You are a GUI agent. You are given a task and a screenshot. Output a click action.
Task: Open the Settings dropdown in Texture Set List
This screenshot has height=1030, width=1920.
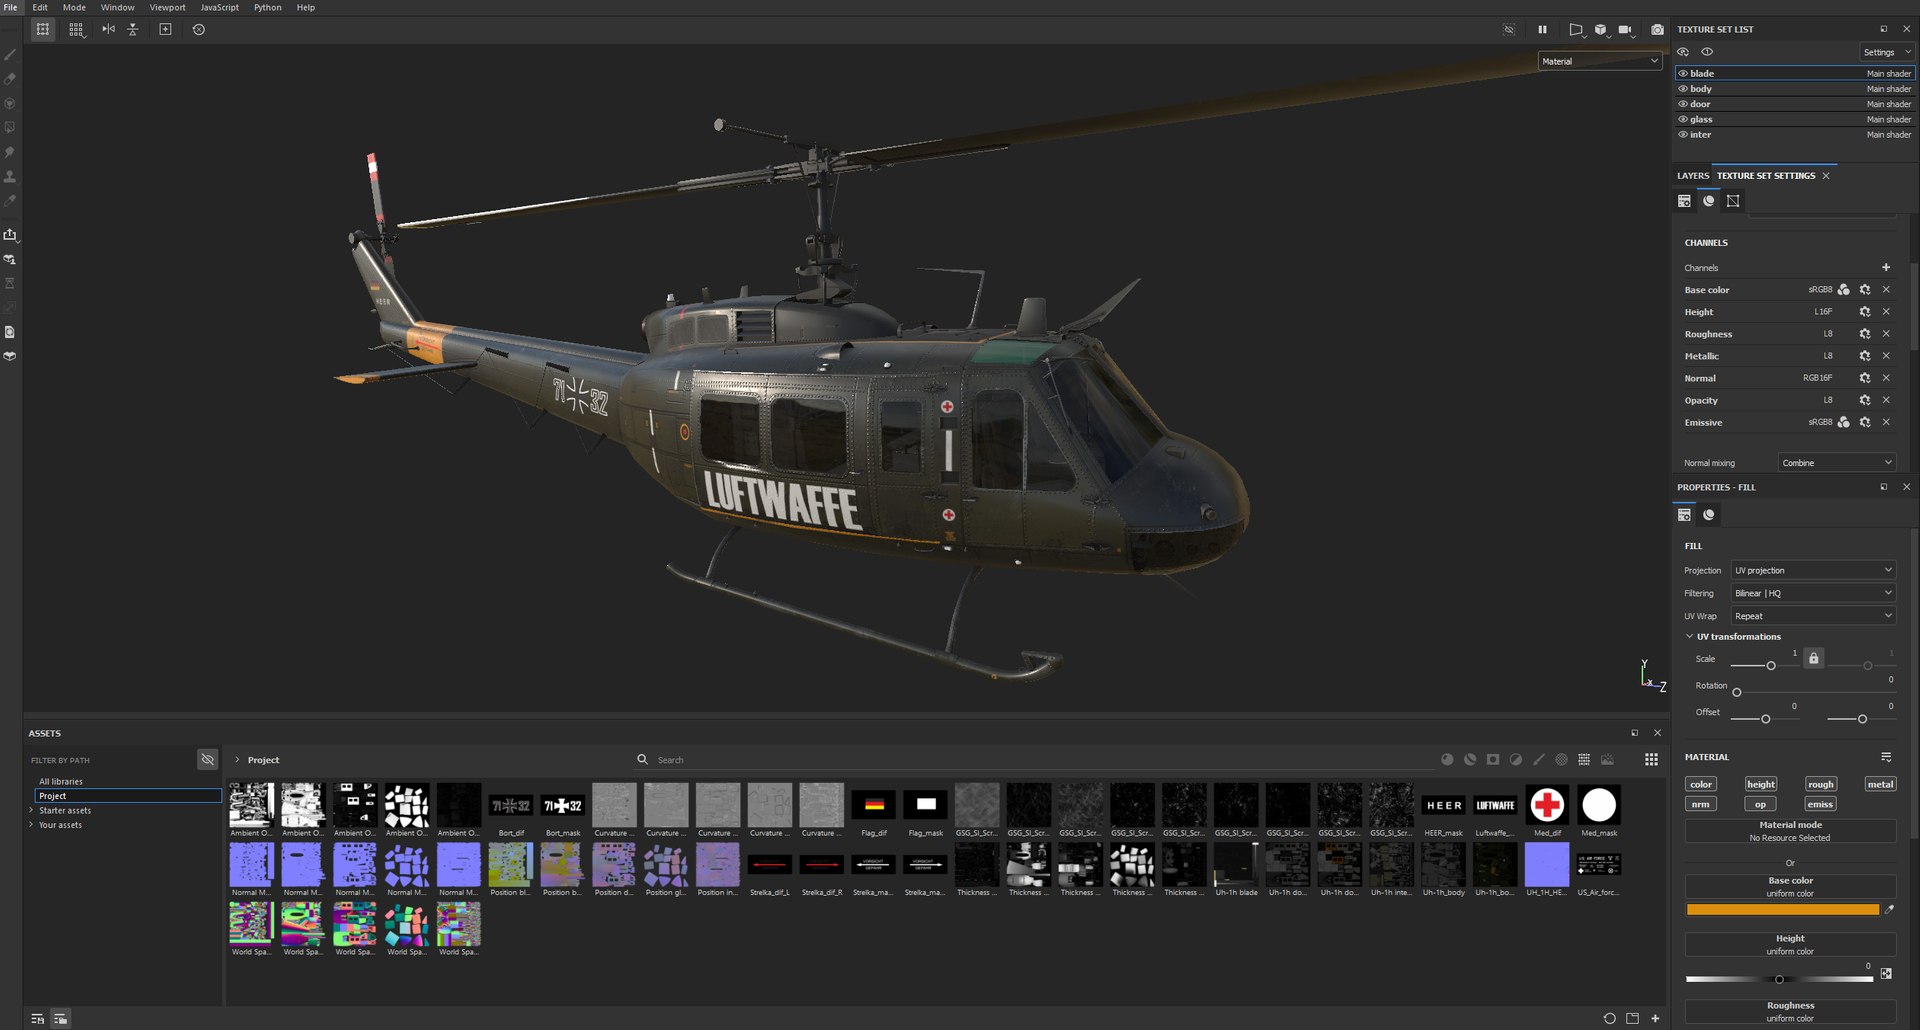coord(1886,52)
